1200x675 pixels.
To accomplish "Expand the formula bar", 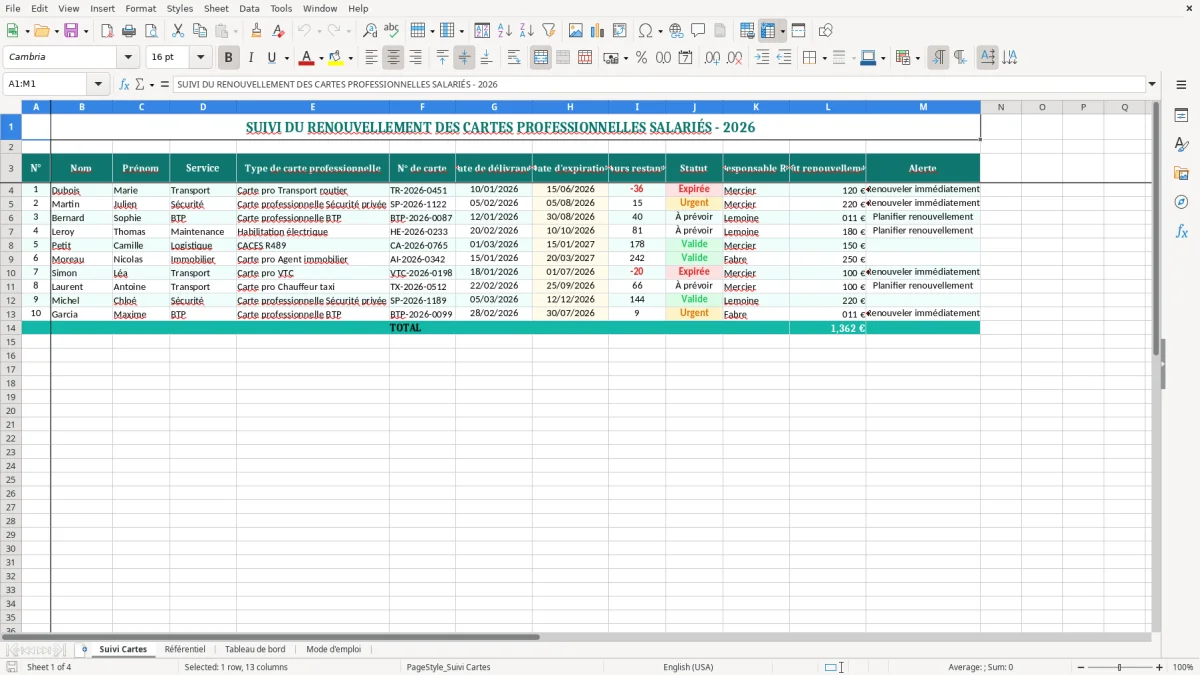I will click(x=1152, y=84).
